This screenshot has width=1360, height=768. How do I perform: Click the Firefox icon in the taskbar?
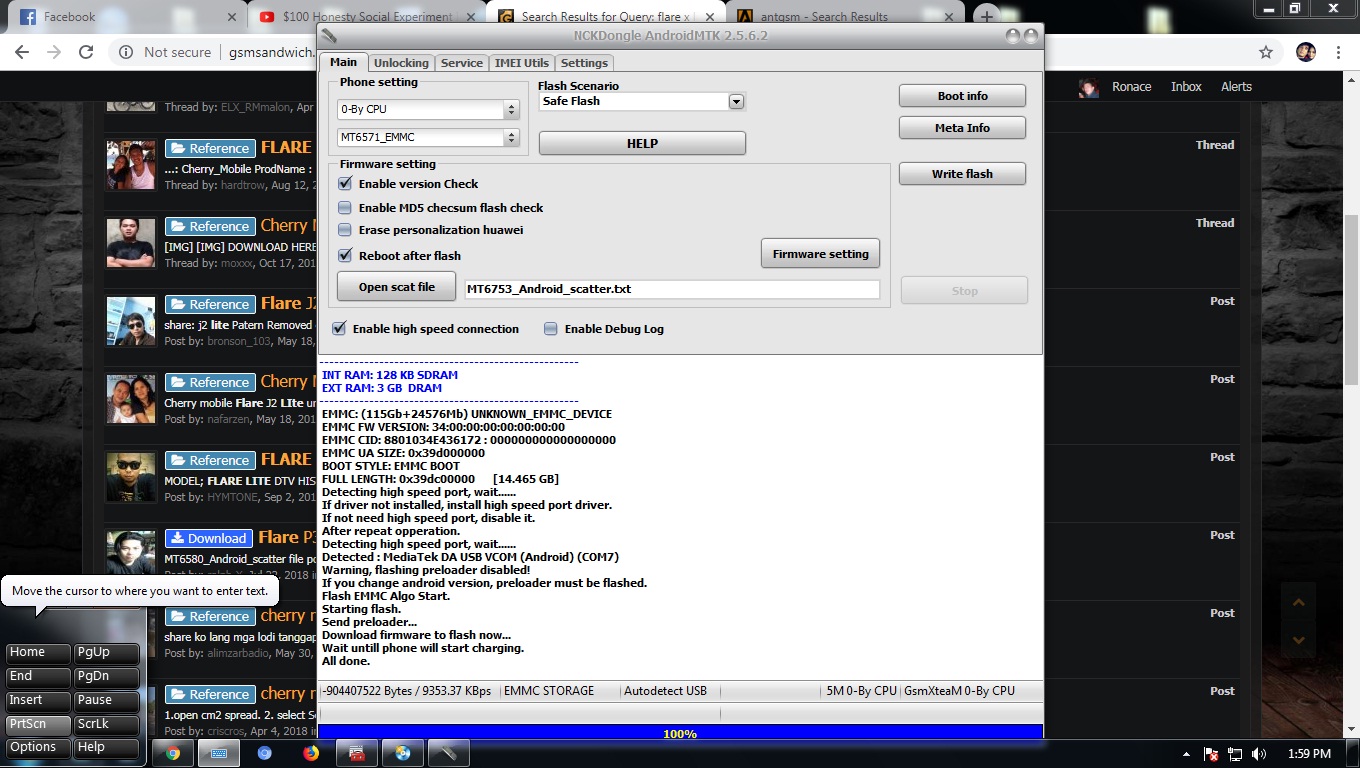pyautogui.click(x=311, y=753)
